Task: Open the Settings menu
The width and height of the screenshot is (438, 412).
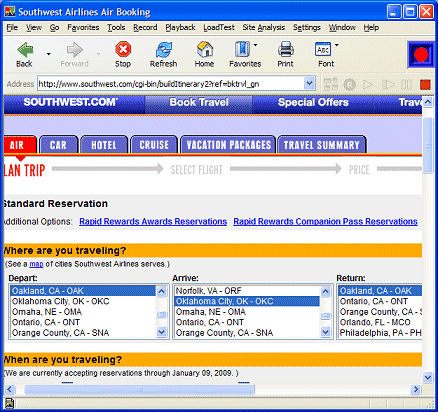Action: tap(307, 27)
